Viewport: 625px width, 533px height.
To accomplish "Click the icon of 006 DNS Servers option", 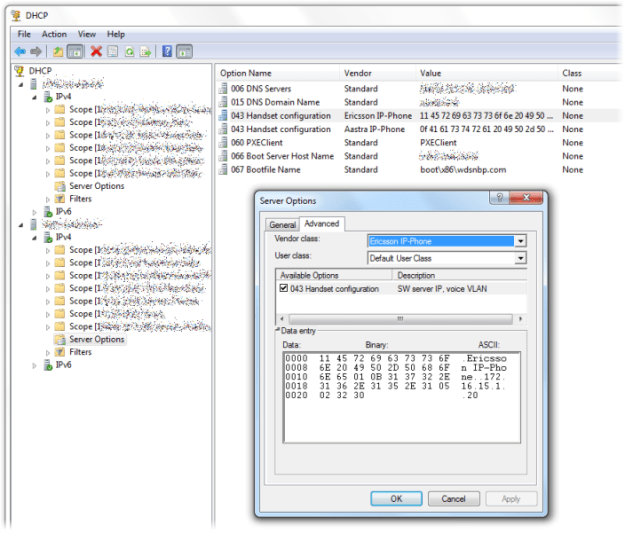I will pos(223,89).
